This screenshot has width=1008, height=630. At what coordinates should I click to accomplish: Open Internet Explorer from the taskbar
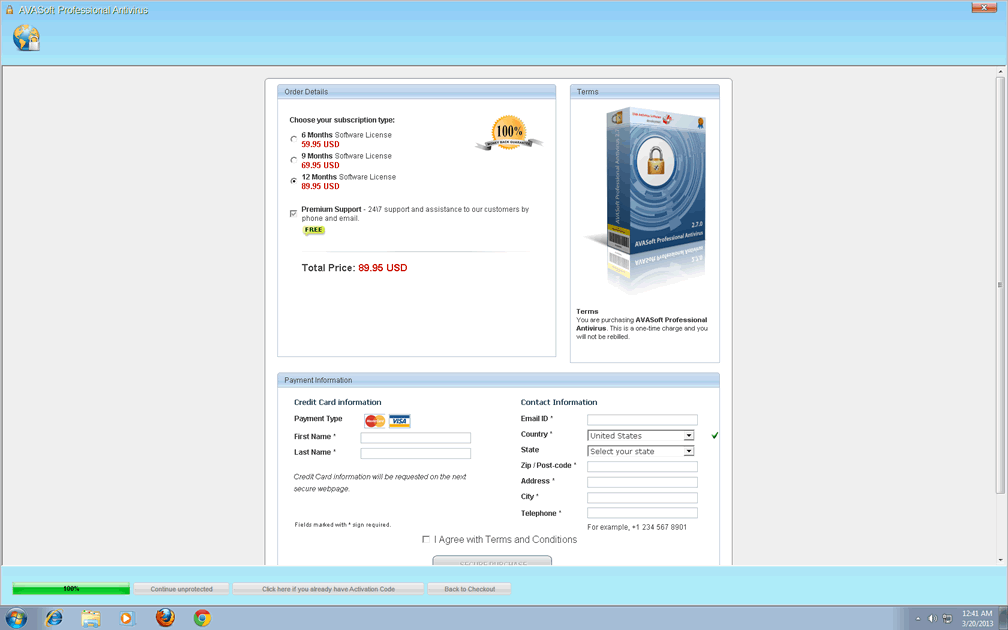pyautogui.click(x=54, y=618)
